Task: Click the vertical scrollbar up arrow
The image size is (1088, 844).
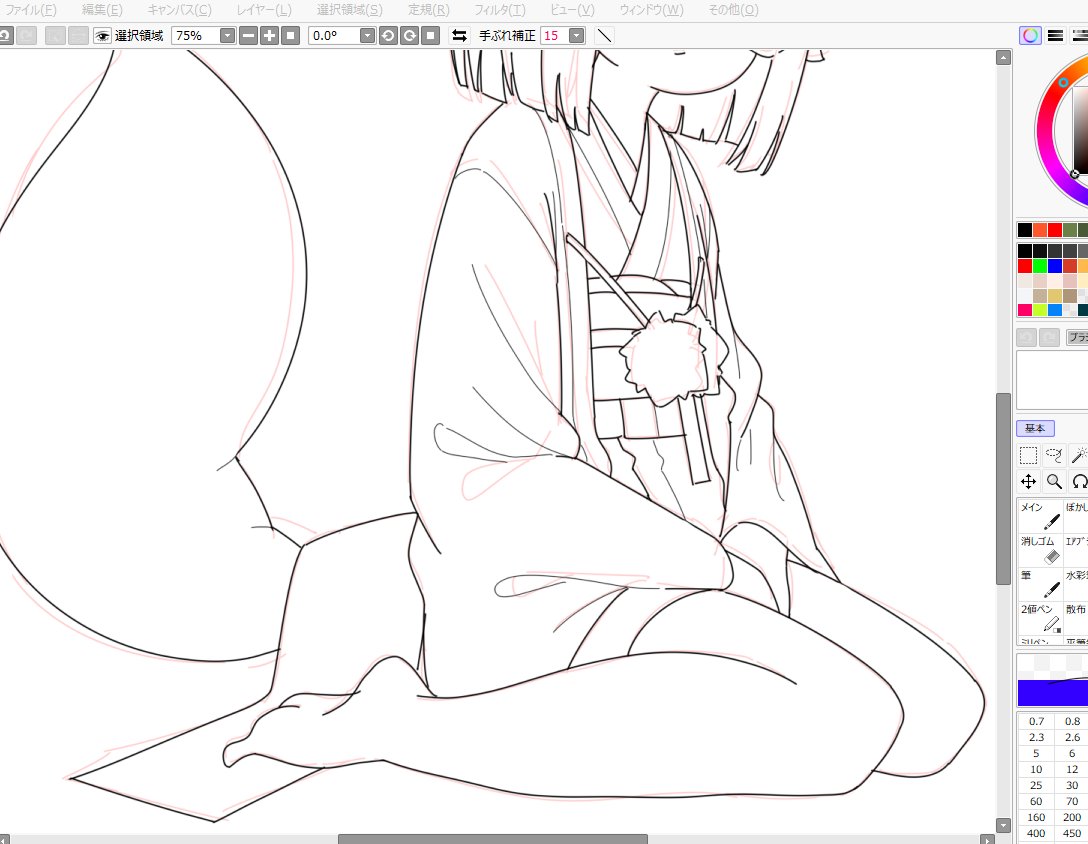Action: pyautogui.click(x=1003, y=58)
